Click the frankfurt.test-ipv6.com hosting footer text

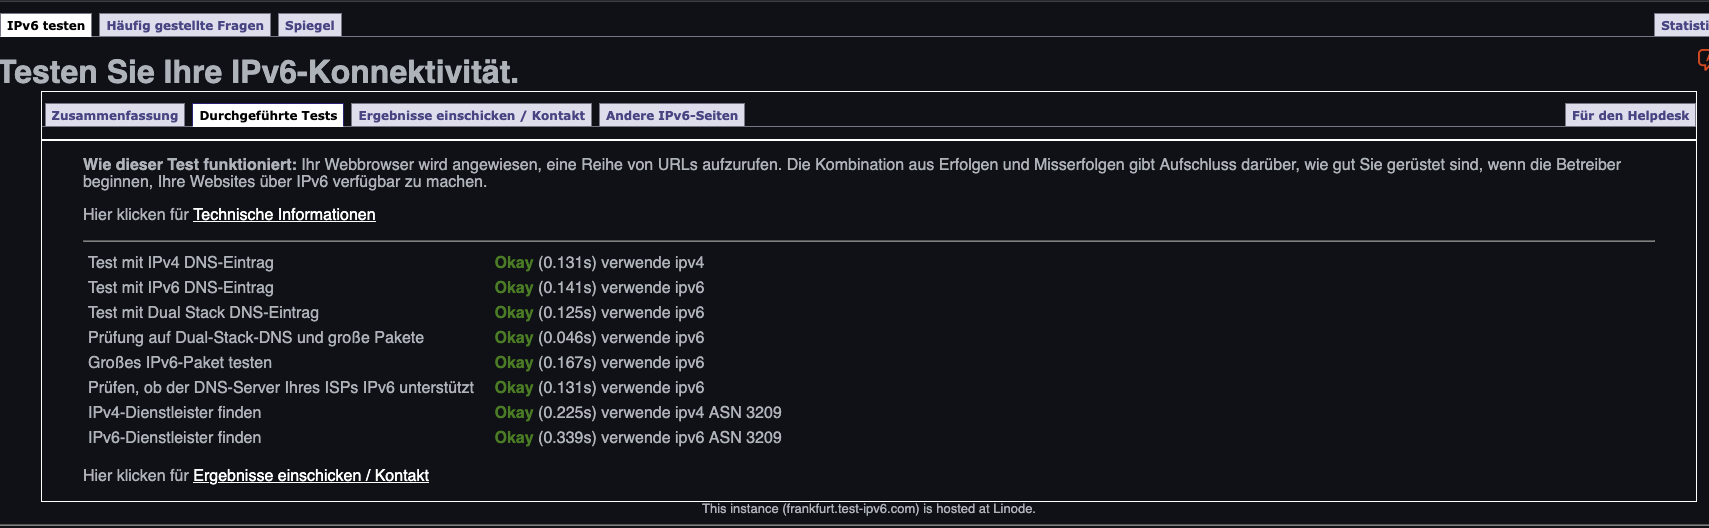click(x=868, y=509)
